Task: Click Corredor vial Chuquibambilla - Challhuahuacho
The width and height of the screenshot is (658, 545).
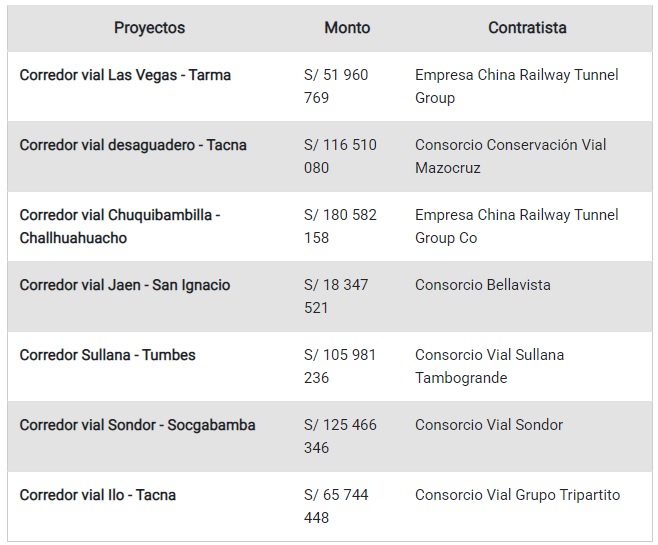Action: [x=120, y=226]
